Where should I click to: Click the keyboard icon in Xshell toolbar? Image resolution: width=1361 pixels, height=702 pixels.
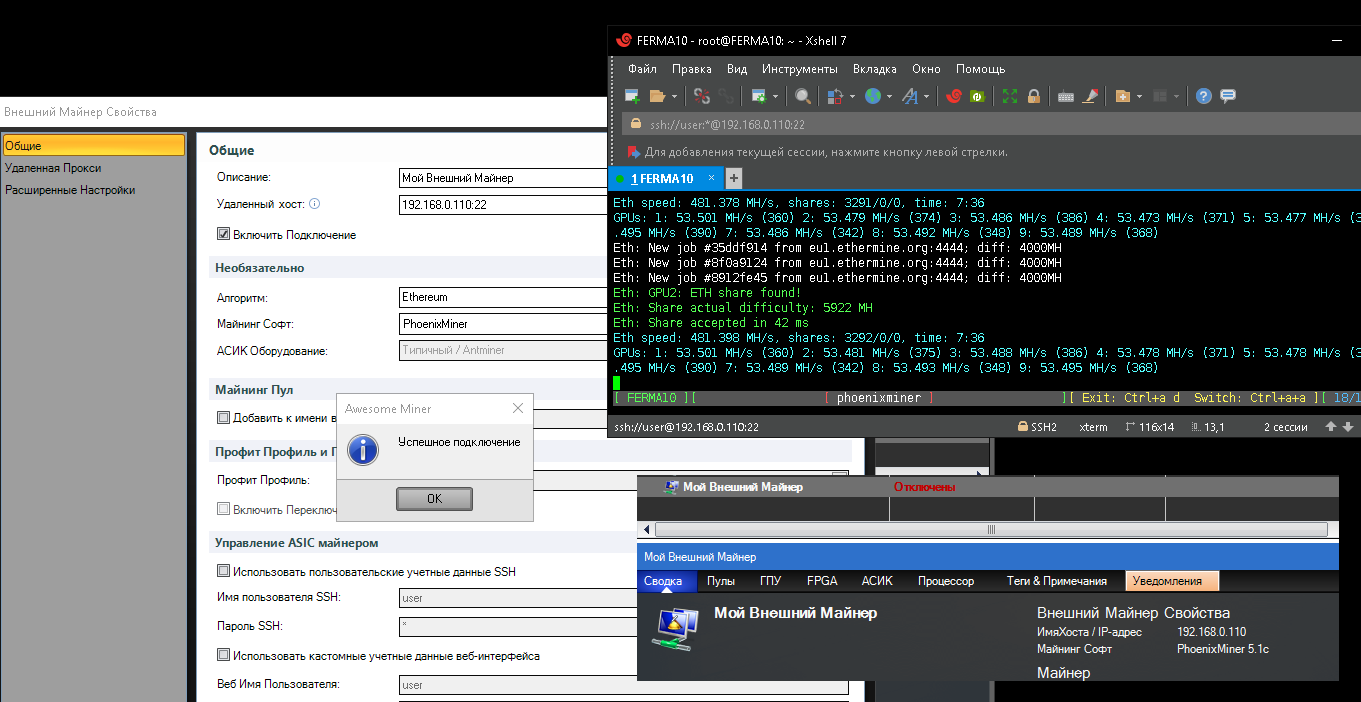tap(1066, 96)
